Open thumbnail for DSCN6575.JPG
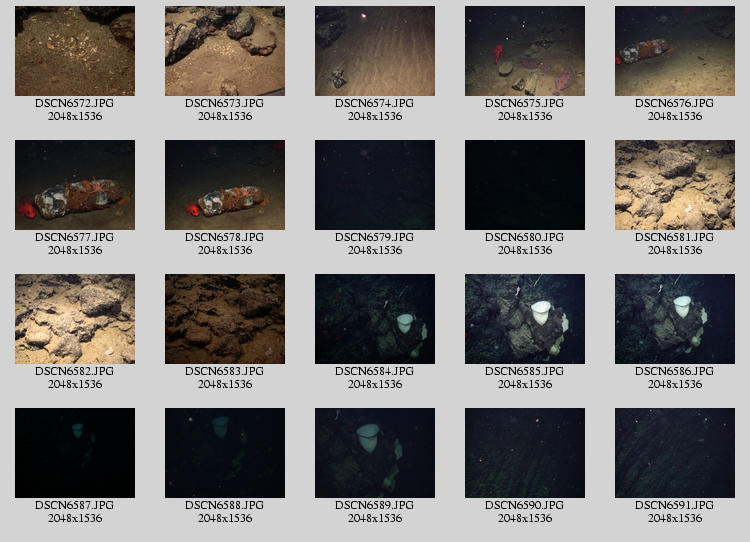Image resolution: width=750 pixels, height=542 pixels. point(525,51)
